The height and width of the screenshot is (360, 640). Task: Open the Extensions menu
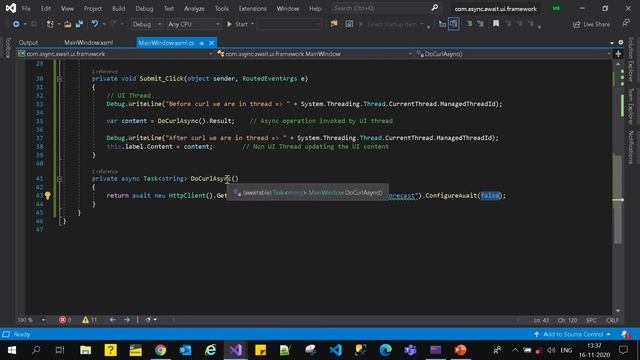[252, 8]
